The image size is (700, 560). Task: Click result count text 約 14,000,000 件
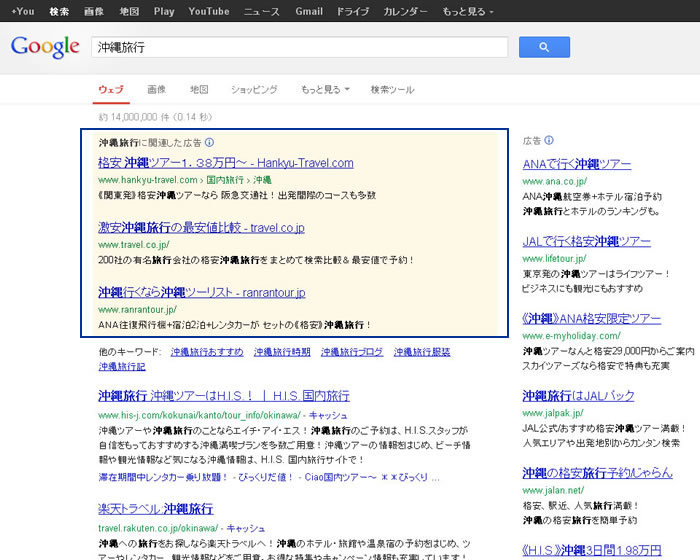click(134, 117)
